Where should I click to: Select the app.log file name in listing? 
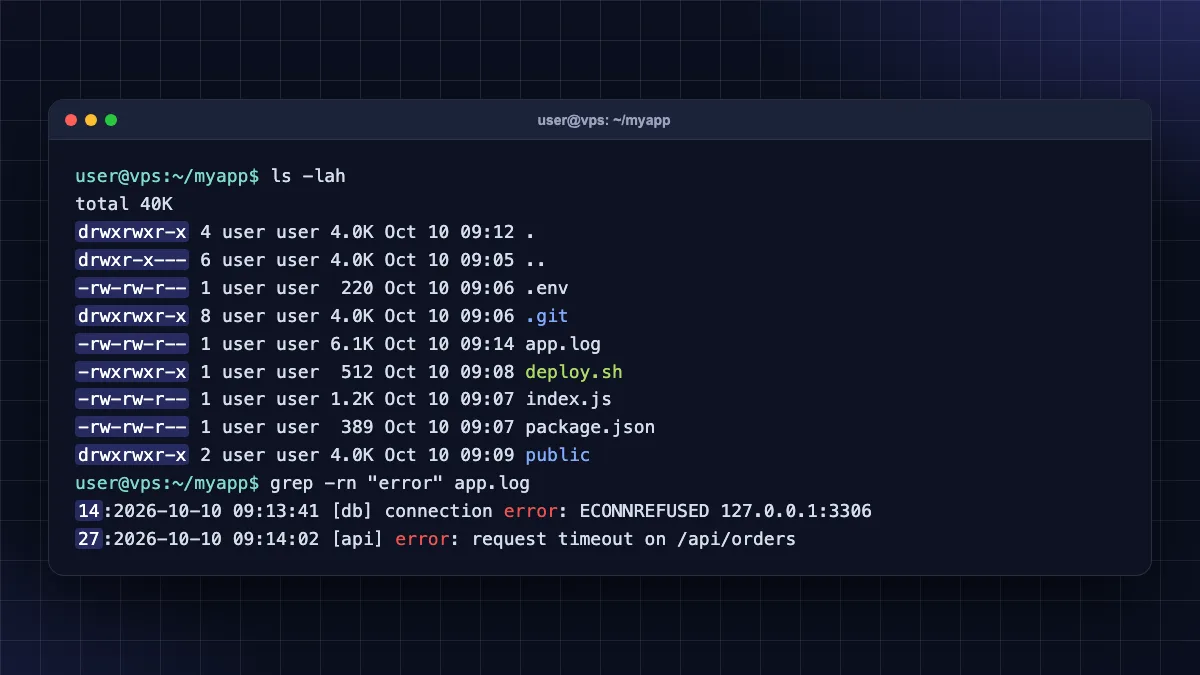[563, 344]
